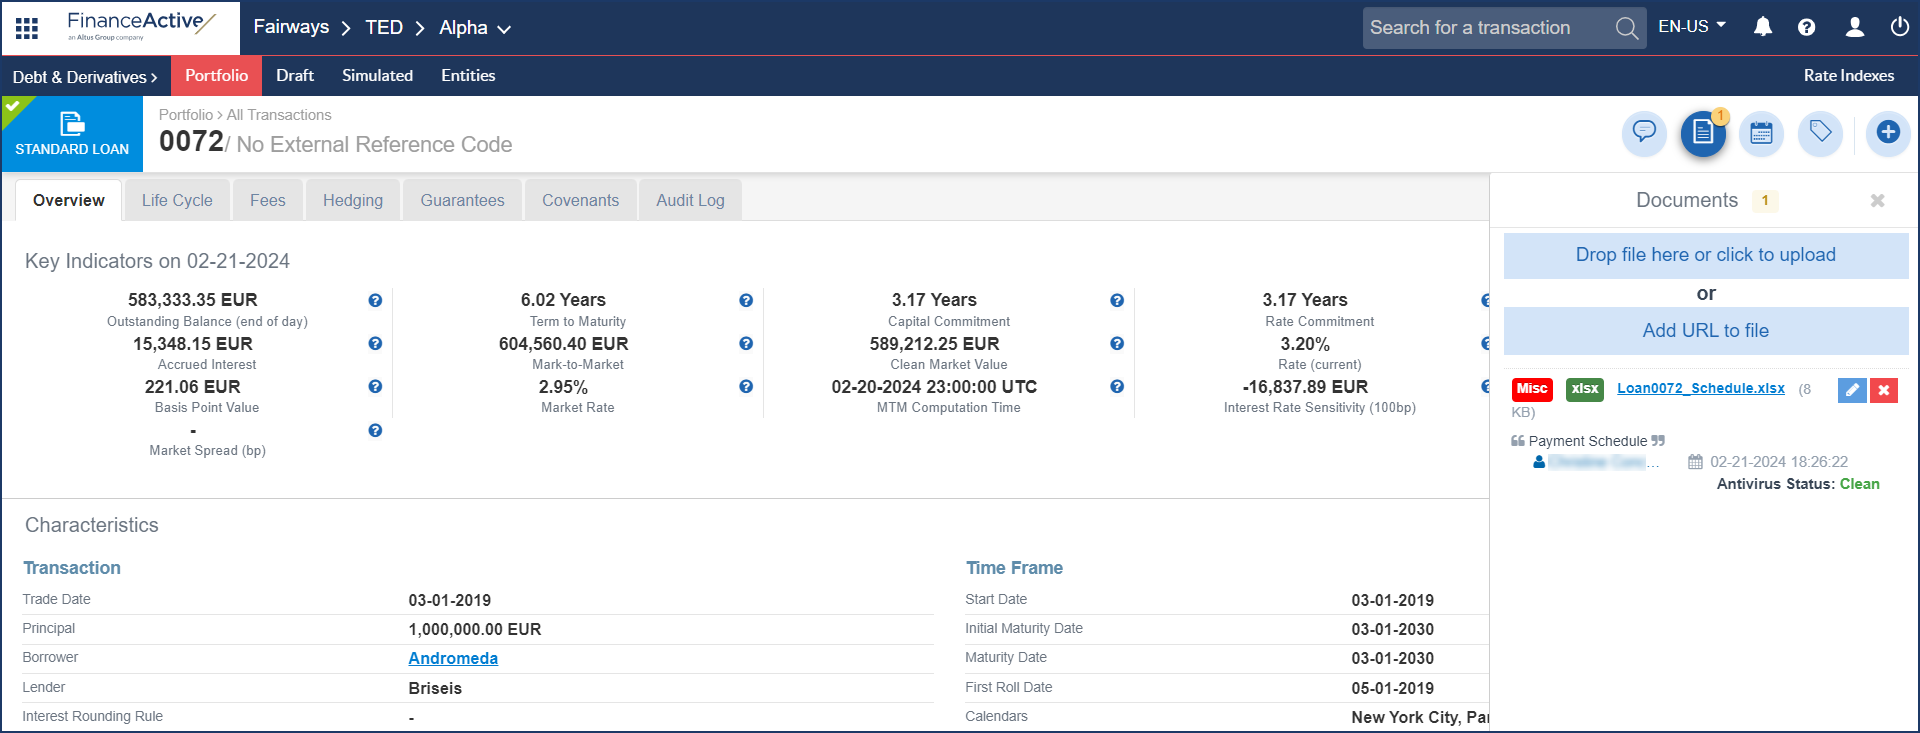Open the comments speech bubble icon
Image resolution: width=1920 pixels, height=733 pixels.
point(1644,132)
